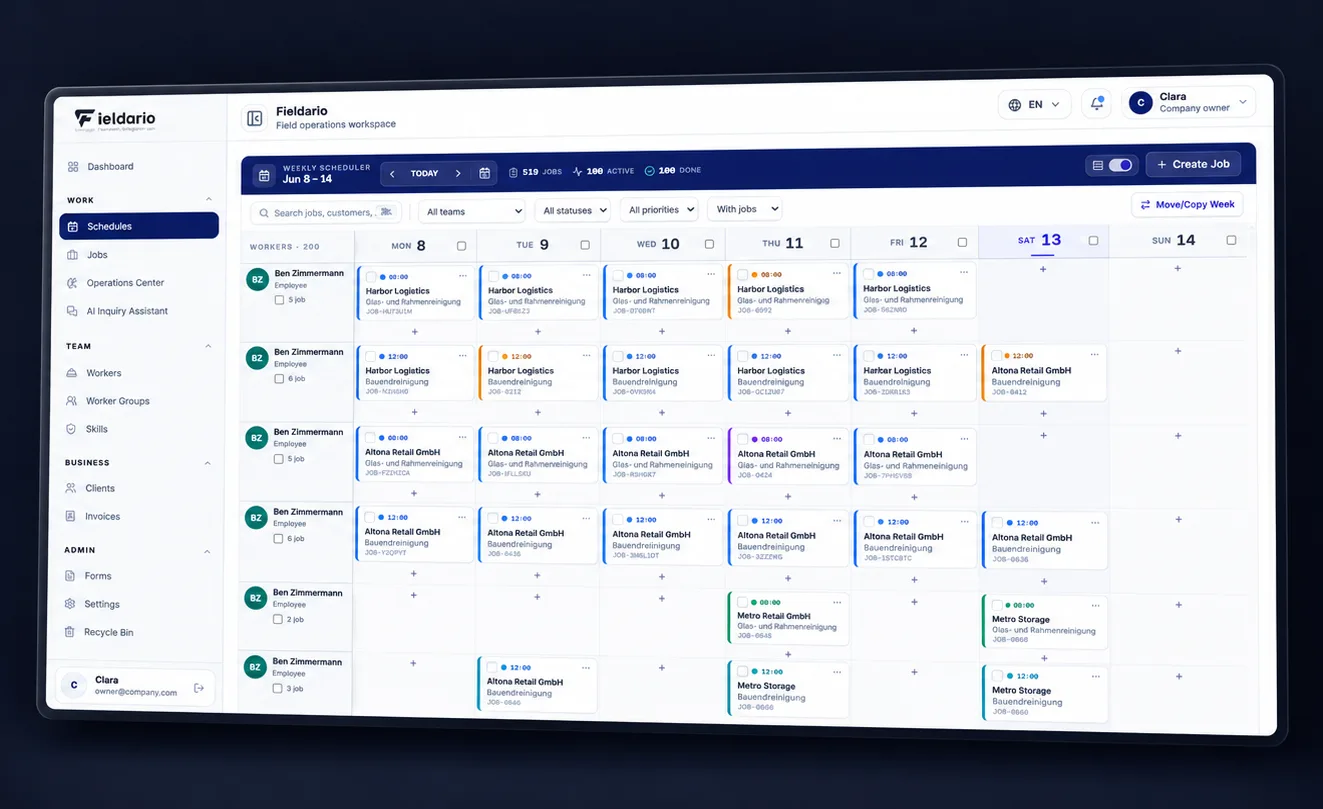Open the All priorities dropdown

(659, 210)
